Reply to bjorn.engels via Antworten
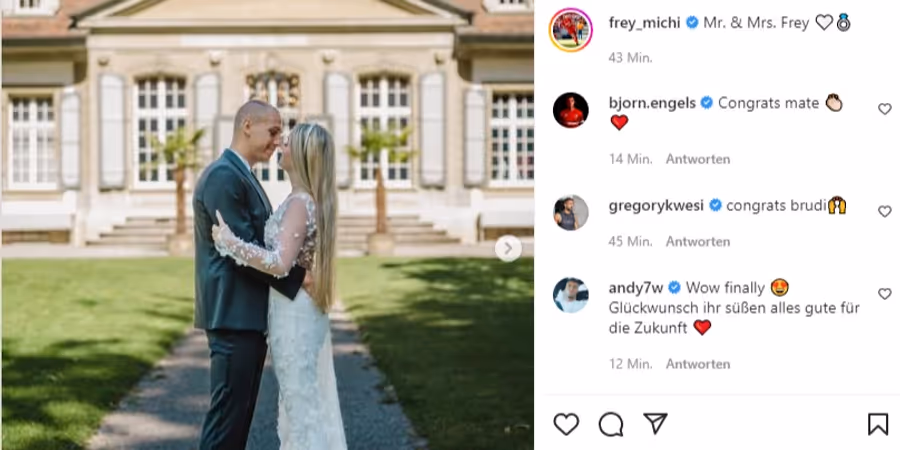This screenshot has height=450, width=900. 698,159
